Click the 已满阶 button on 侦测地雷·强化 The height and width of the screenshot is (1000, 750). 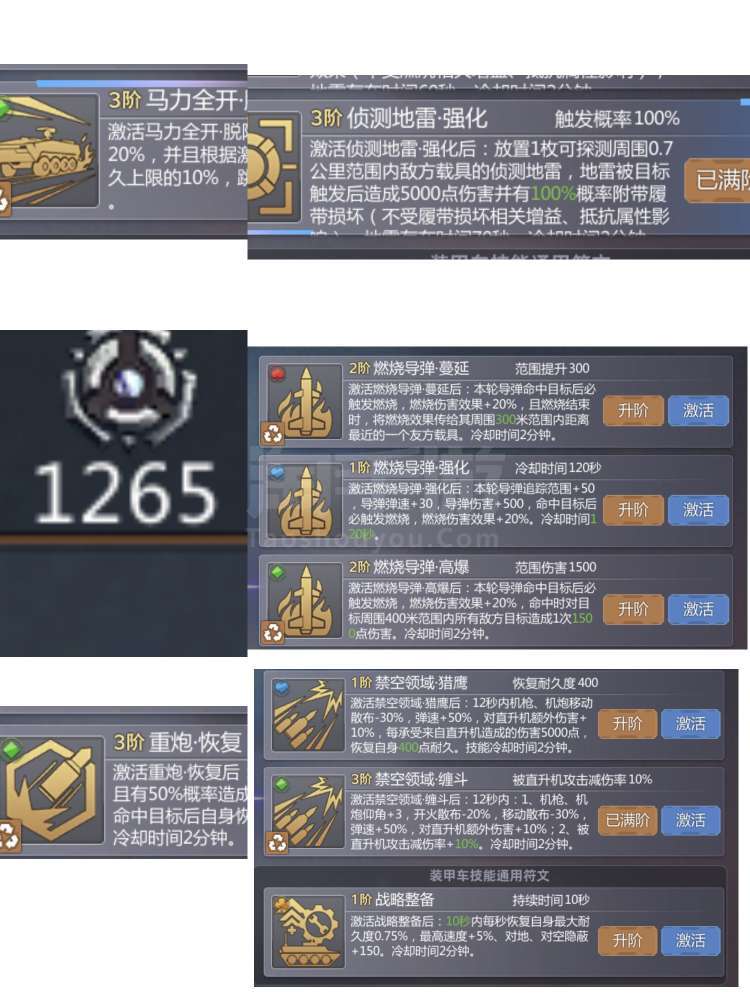pyautogui.click(x=717, y=180)
